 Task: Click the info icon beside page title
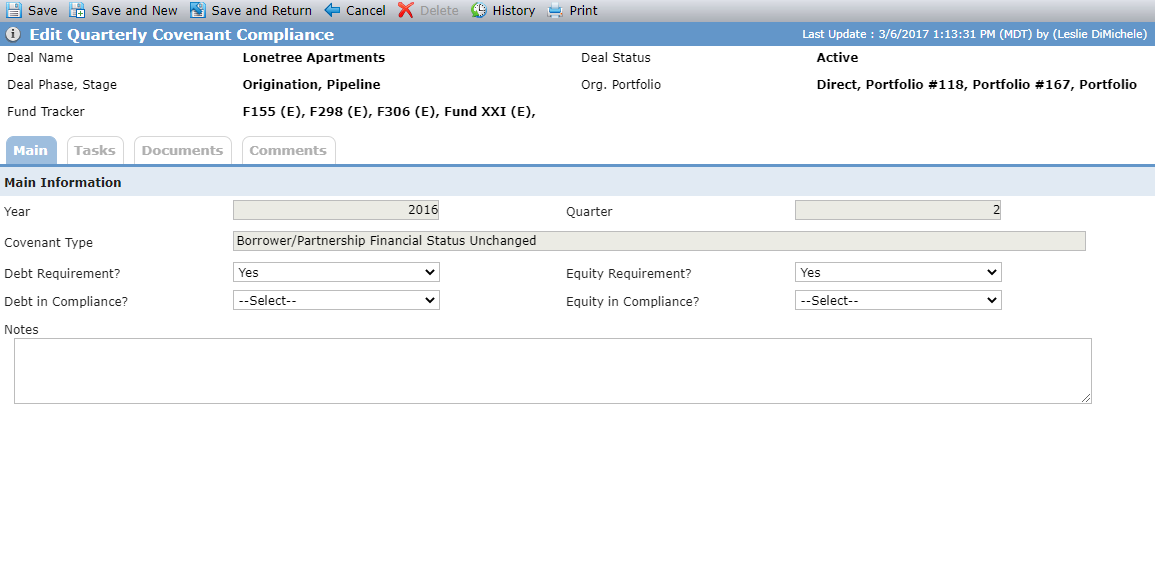(x=13, y=35)
